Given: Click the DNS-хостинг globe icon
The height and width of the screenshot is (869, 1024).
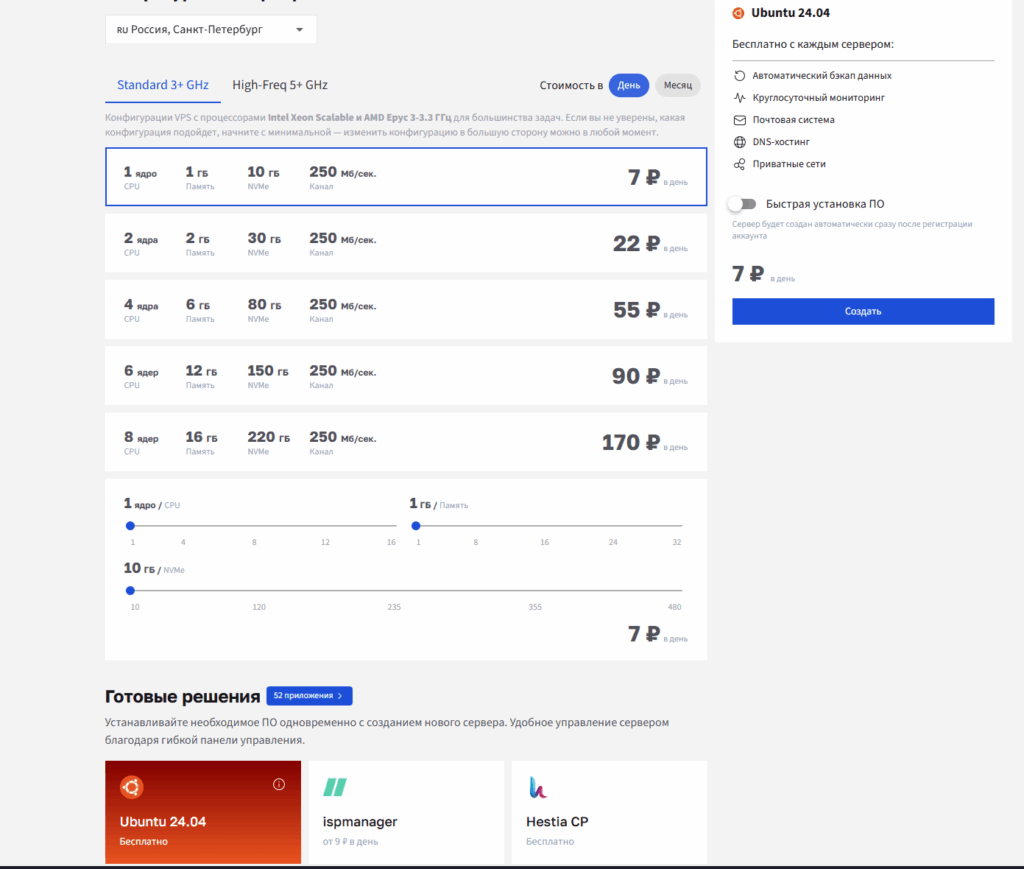Looking at the screenshot, I should point(739,142).
